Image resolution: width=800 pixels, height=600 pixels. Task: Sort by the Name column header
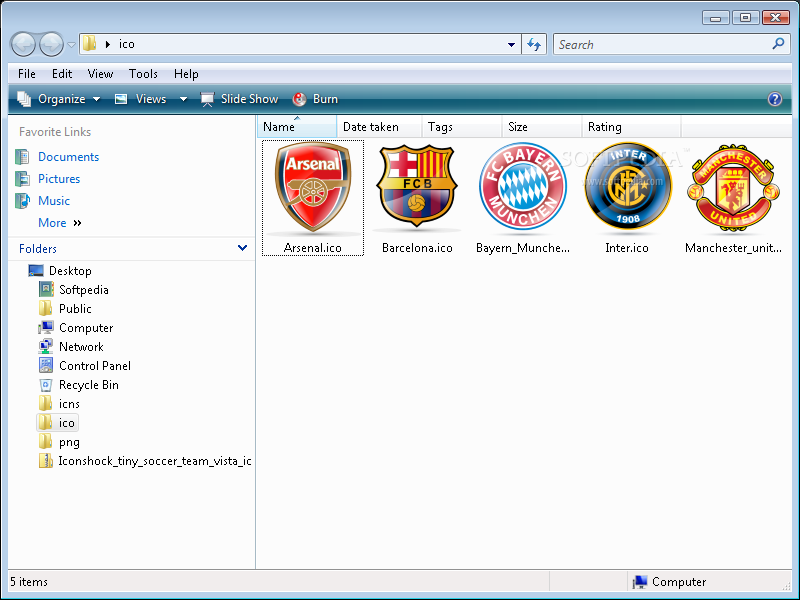[297, 127]
